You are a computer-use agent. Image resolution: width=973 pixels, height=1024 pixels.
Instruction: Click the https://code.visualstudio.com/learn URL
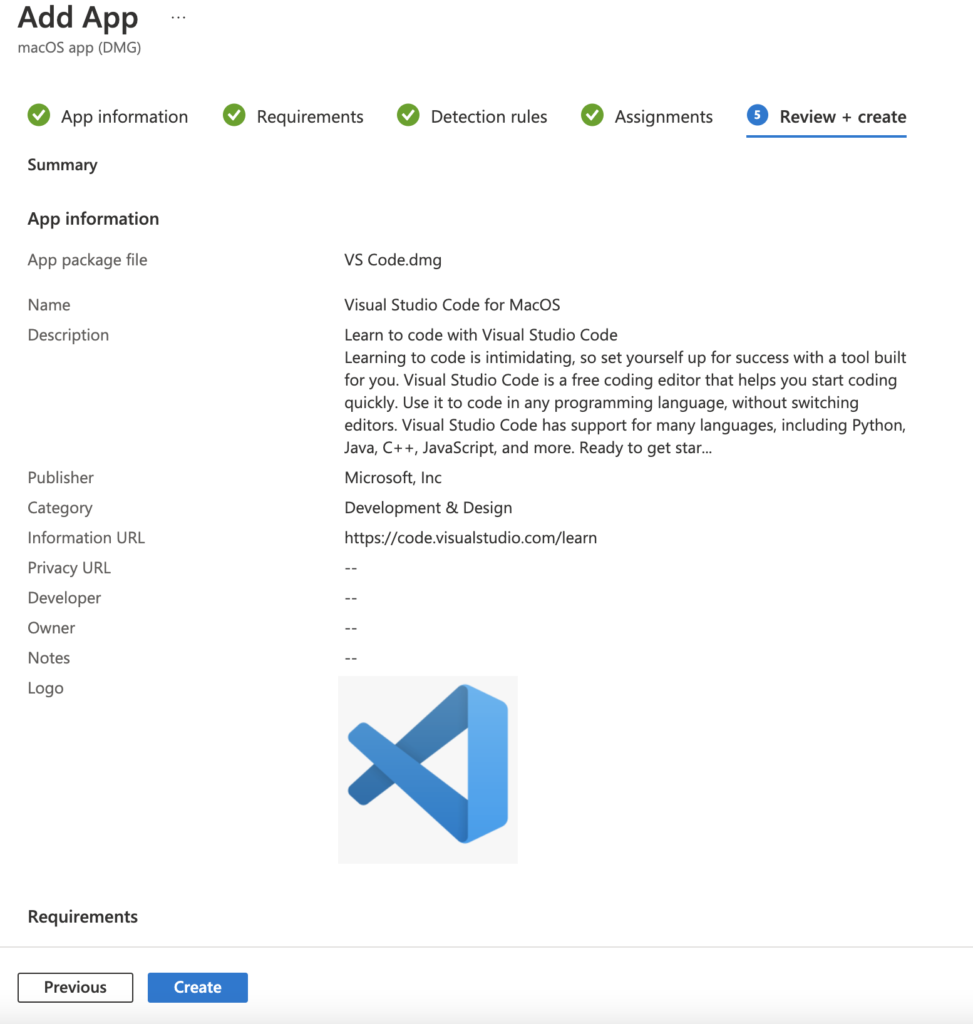coord(470,537)
